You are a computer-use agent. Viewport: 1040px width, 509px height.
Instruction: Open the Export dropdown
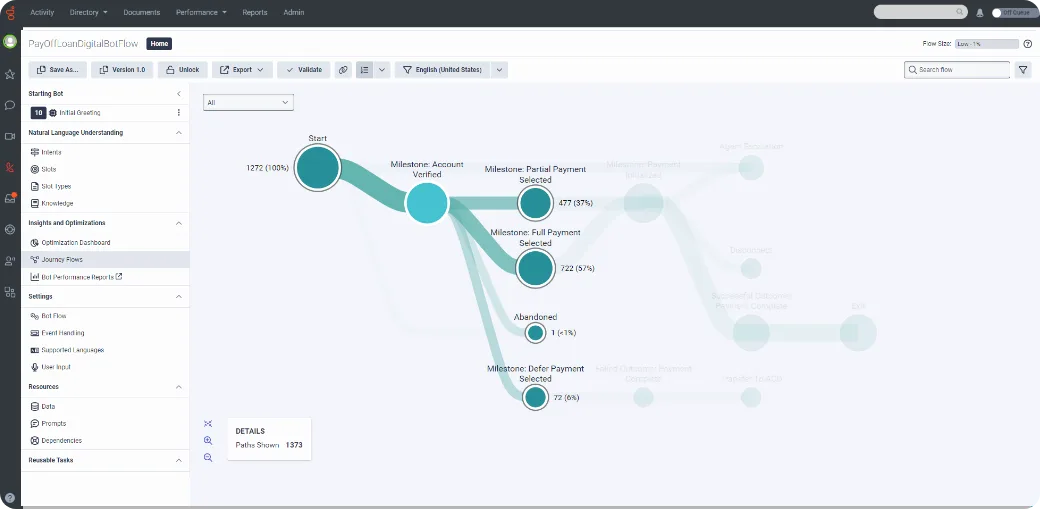[x=242, y=70]
